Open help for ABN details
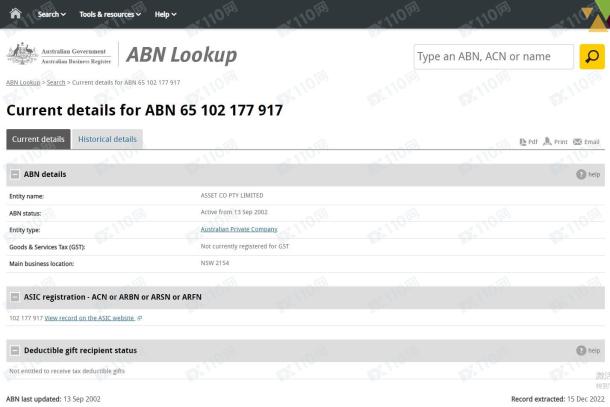 click(x=588, y=174)
